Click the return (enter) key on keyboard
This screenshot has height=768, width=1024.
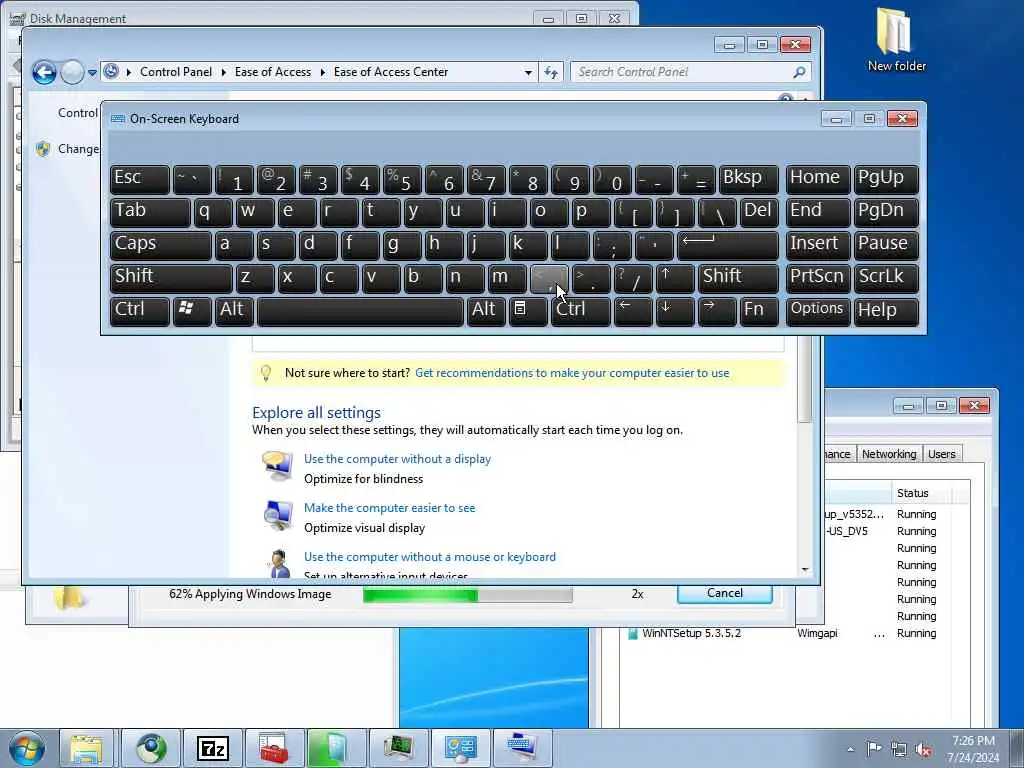(728, 245)
